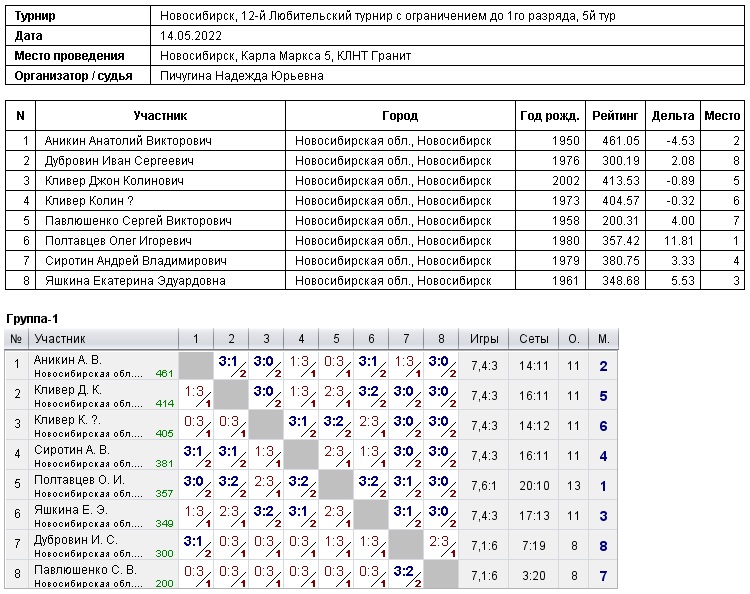This screenshot has height=594, width=750.
Task: Click the 'Участник' header of the participants table
Action: click(x=160, y=116)
